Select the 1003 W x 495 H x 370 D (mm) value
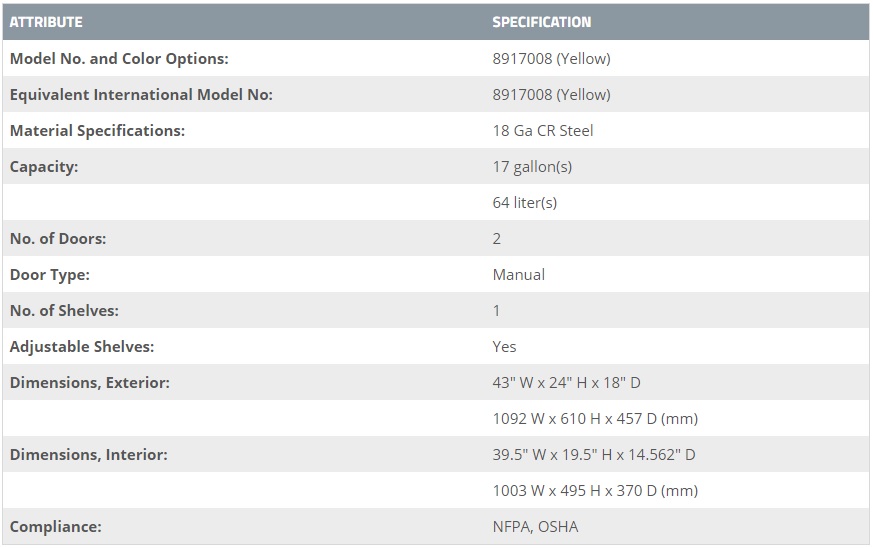This screenshot has height=548, width=873. click(x=595, y=490)
